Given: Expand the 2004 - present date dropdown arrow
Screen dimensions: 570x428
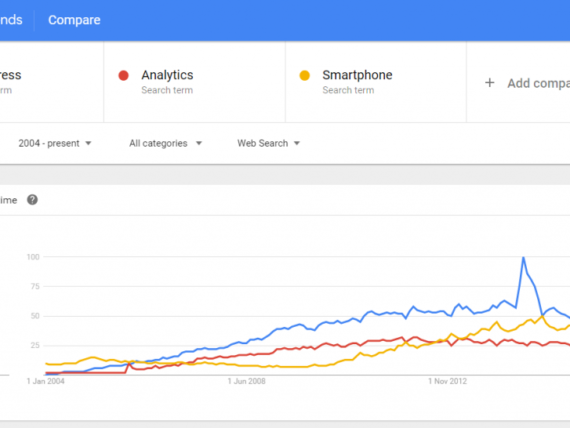Looking at the screenshot, I should (x=88, y=144).
